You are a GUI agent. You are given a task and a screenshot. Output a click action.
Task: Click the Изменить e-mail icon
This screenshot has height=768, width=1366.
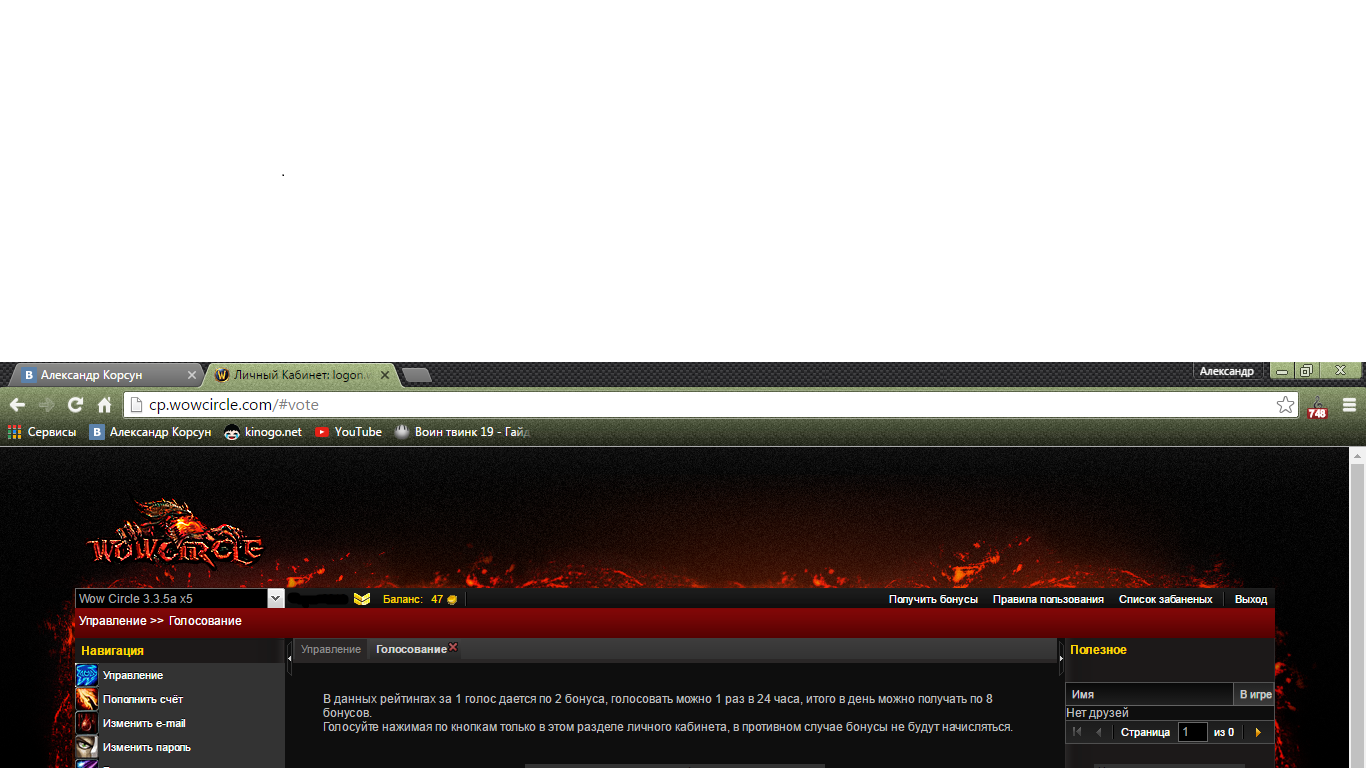click(x=87, y=723)
